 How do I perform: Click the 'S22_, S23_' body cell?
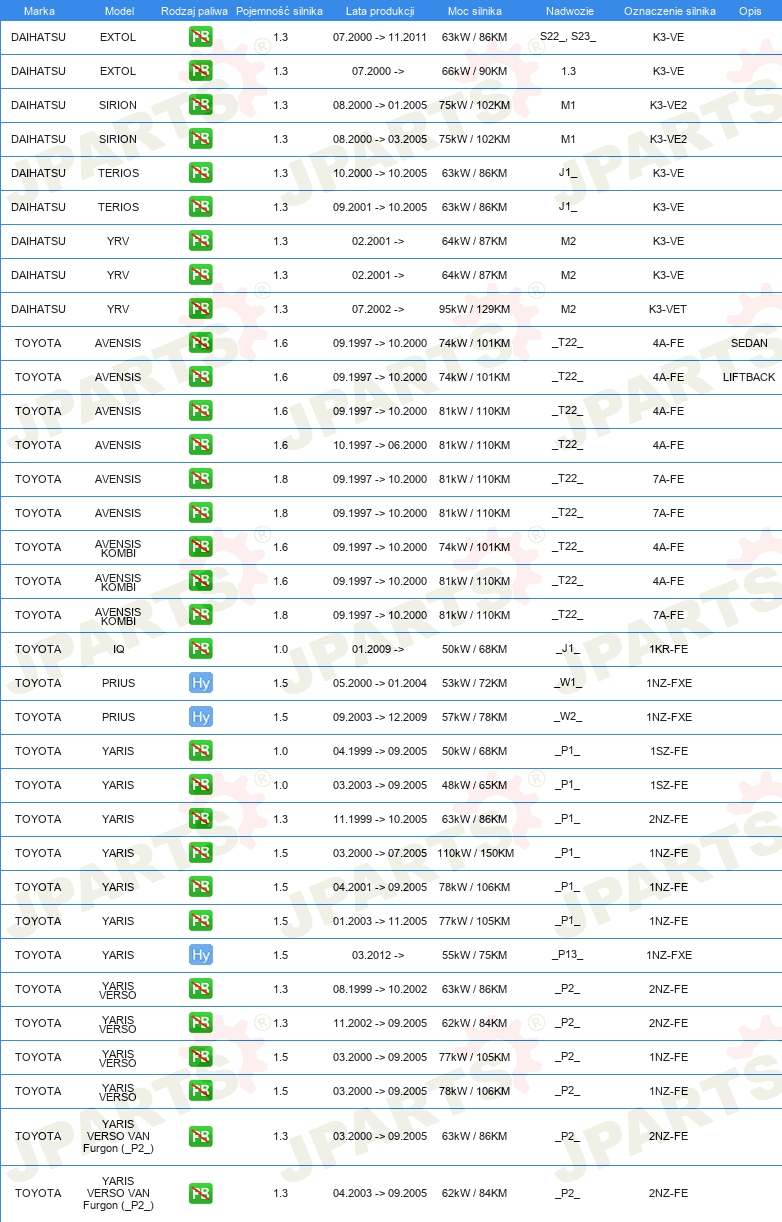coord(567,37)
